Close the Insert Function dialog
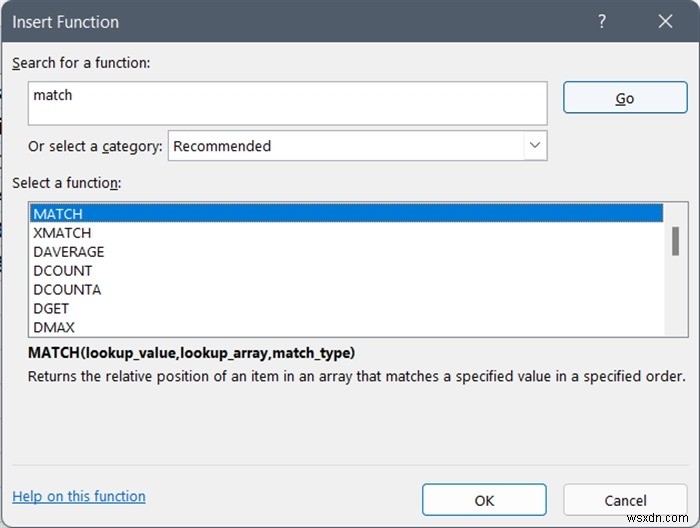 tap(665, 21)
